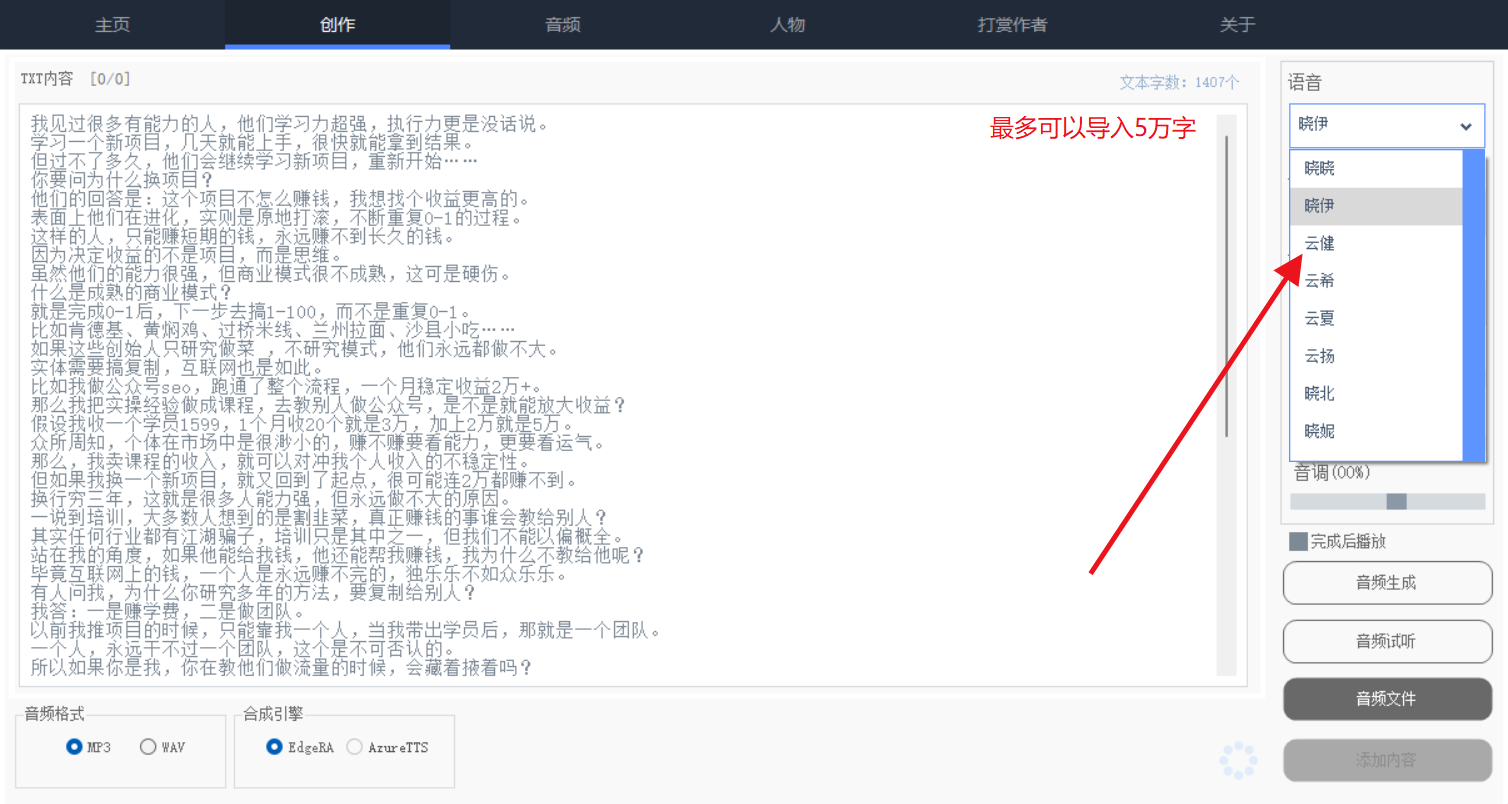Click the line 你要问为什么换项目？
The width and height of the screenshot is (1508, 804).
(122, 181)
